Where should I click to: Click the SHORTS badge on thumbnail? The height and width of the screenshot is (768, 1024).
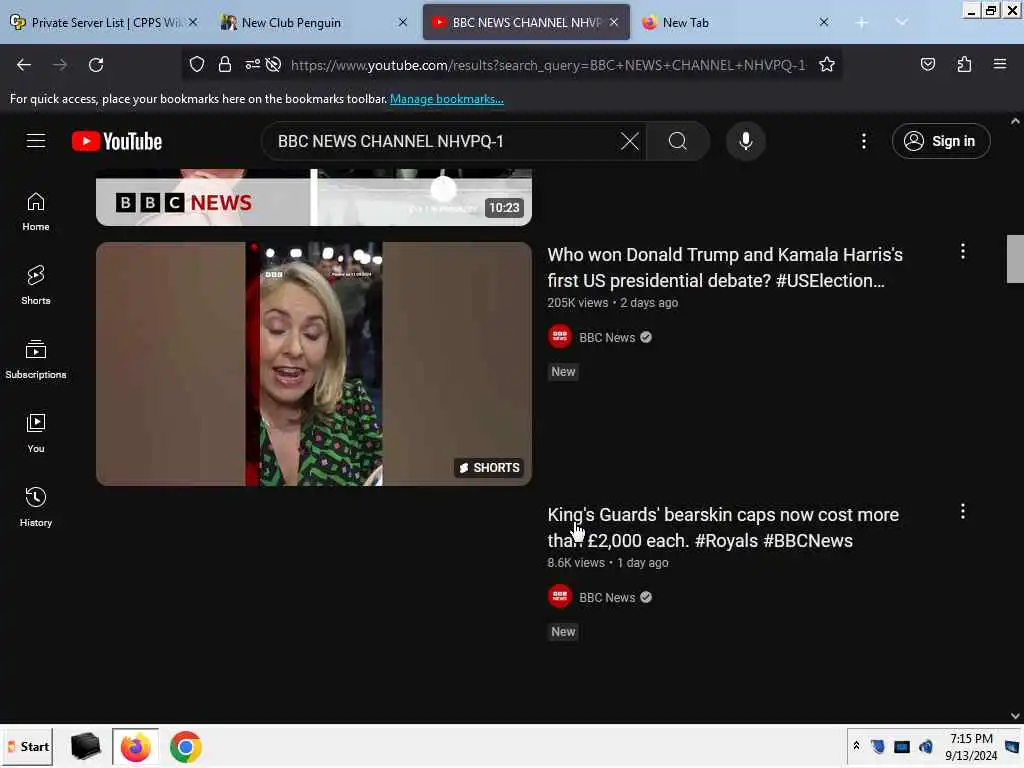(x=489, y=468)
